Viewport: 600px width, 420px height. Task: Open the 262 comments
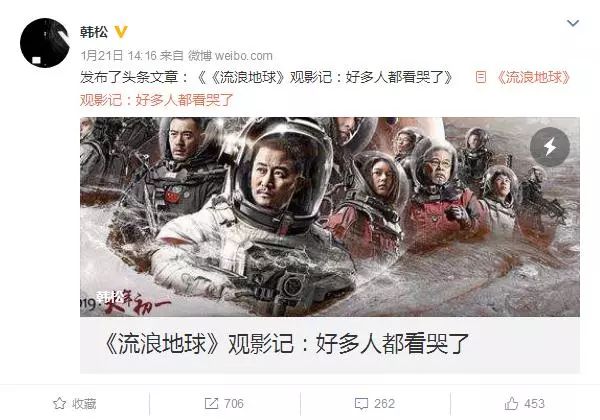pos(385,404)
